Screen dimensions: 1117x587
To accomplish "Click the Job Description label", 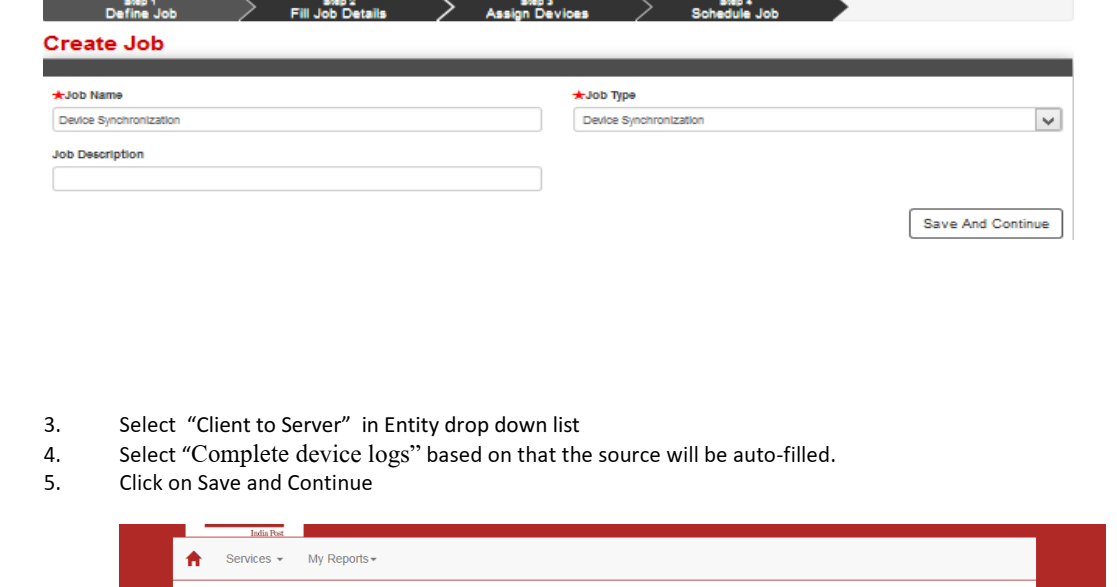I will [x=99, y=154].
